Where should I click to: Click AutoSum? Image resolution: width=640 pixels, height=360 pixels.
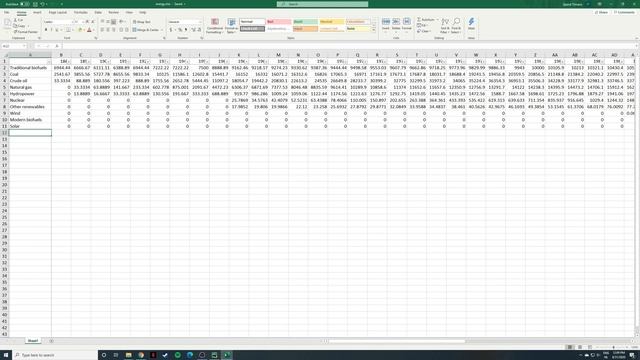pyautogui.click(x=426, y=20)
